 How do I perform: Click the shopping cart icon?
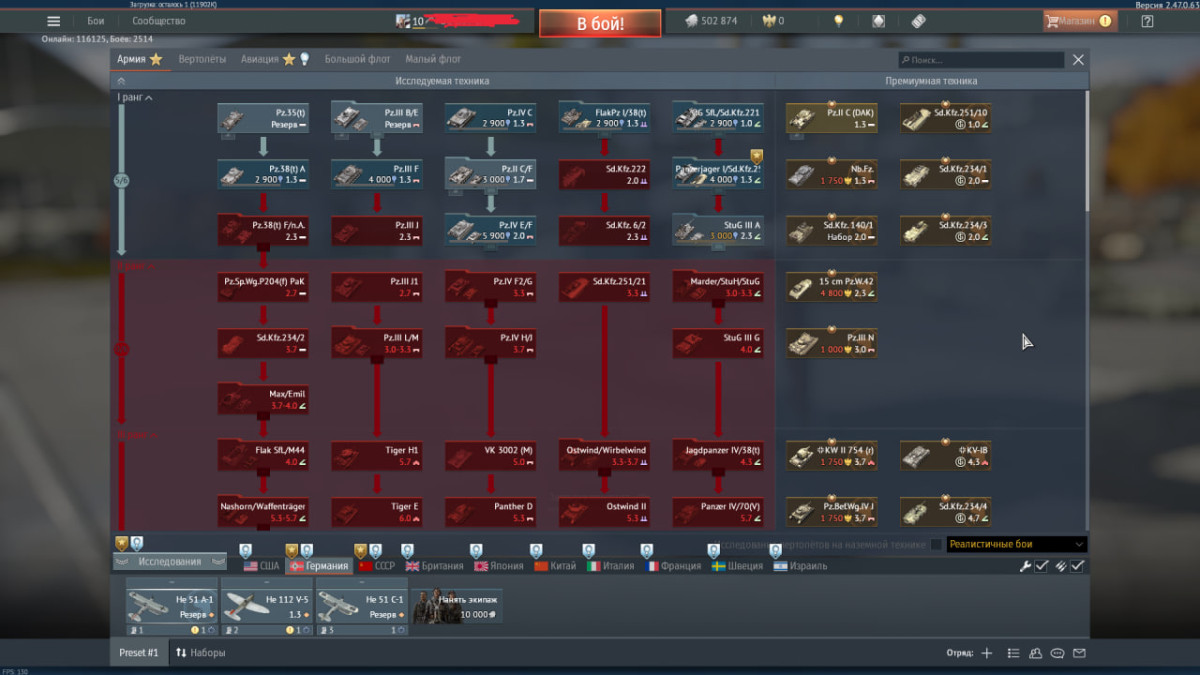click(1053, 21)
